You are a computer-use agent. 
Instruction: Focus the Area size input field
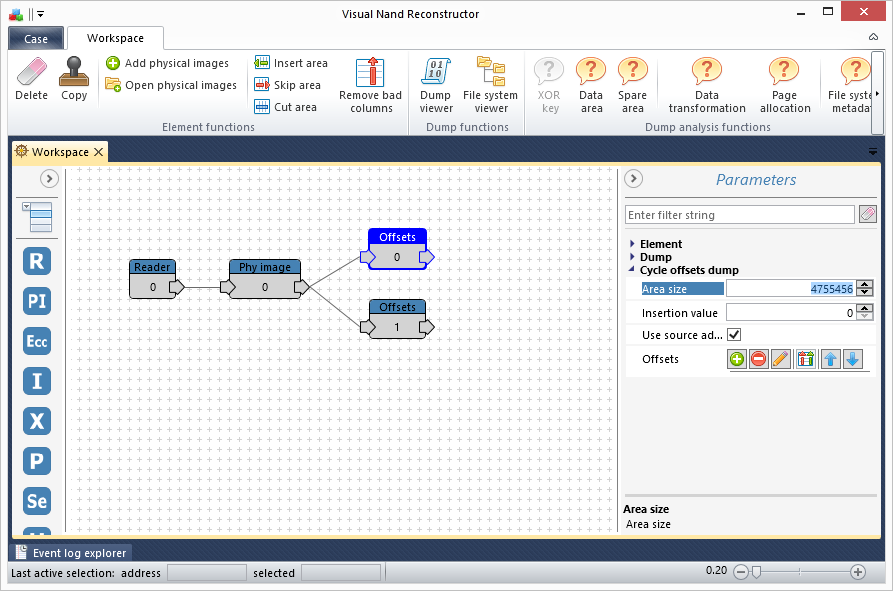(x=792, y=289)
